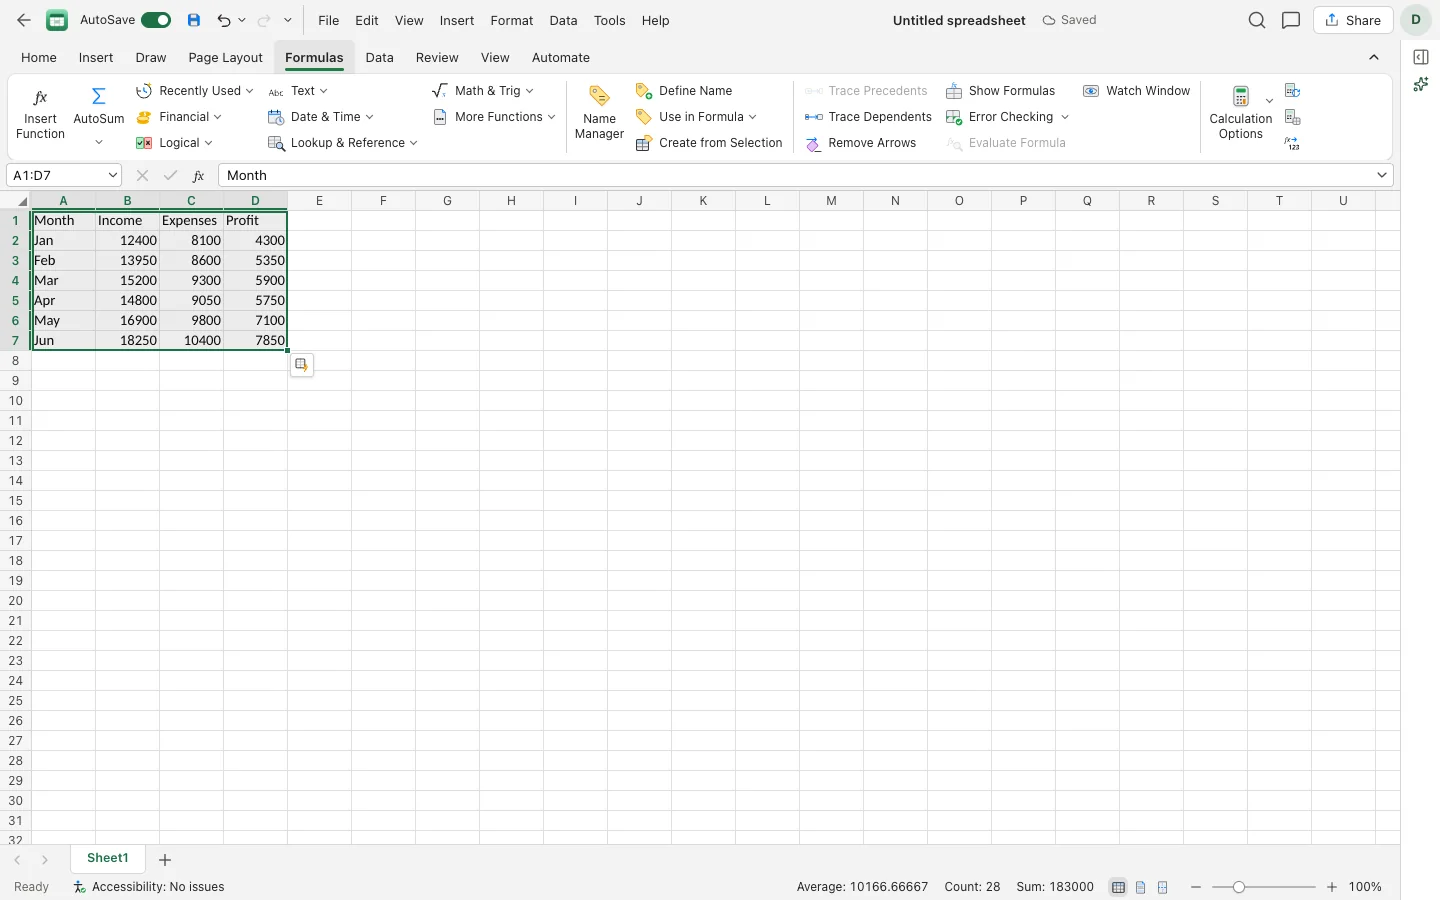Toggle Show Formulas
The height and width of the screenshot is (900, 1440).
(x=1000, y=91)
